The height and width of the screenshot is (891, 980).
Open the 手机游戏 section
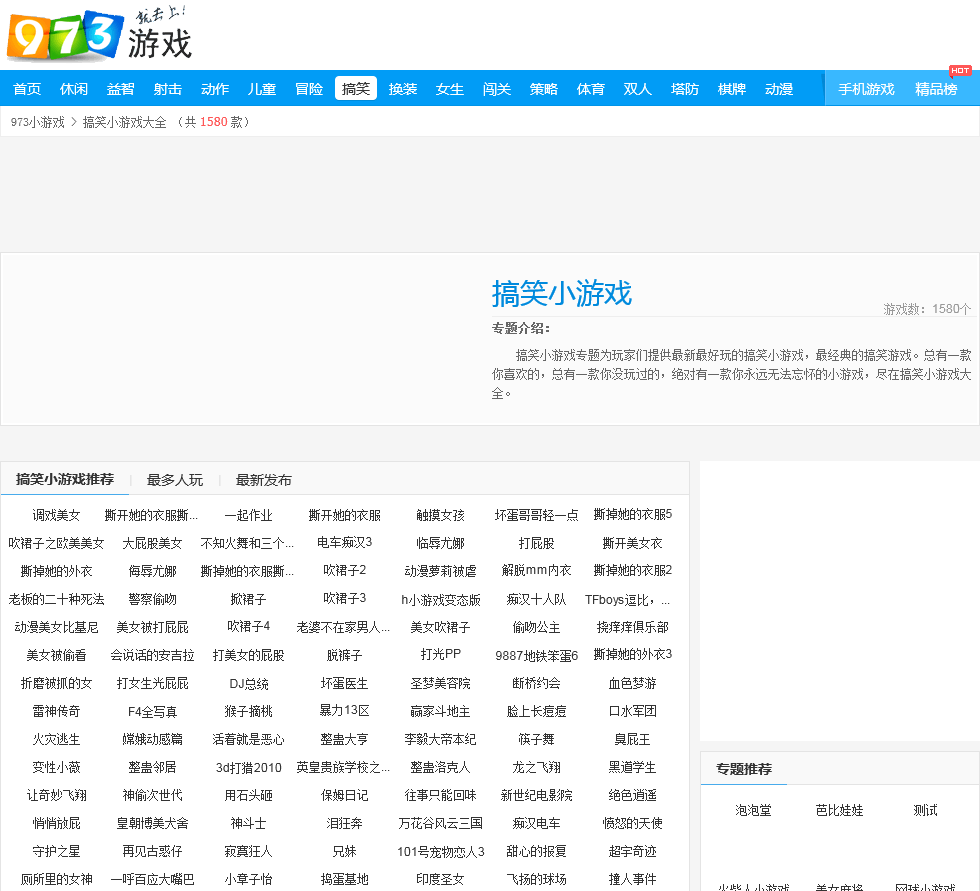point(866,89)
